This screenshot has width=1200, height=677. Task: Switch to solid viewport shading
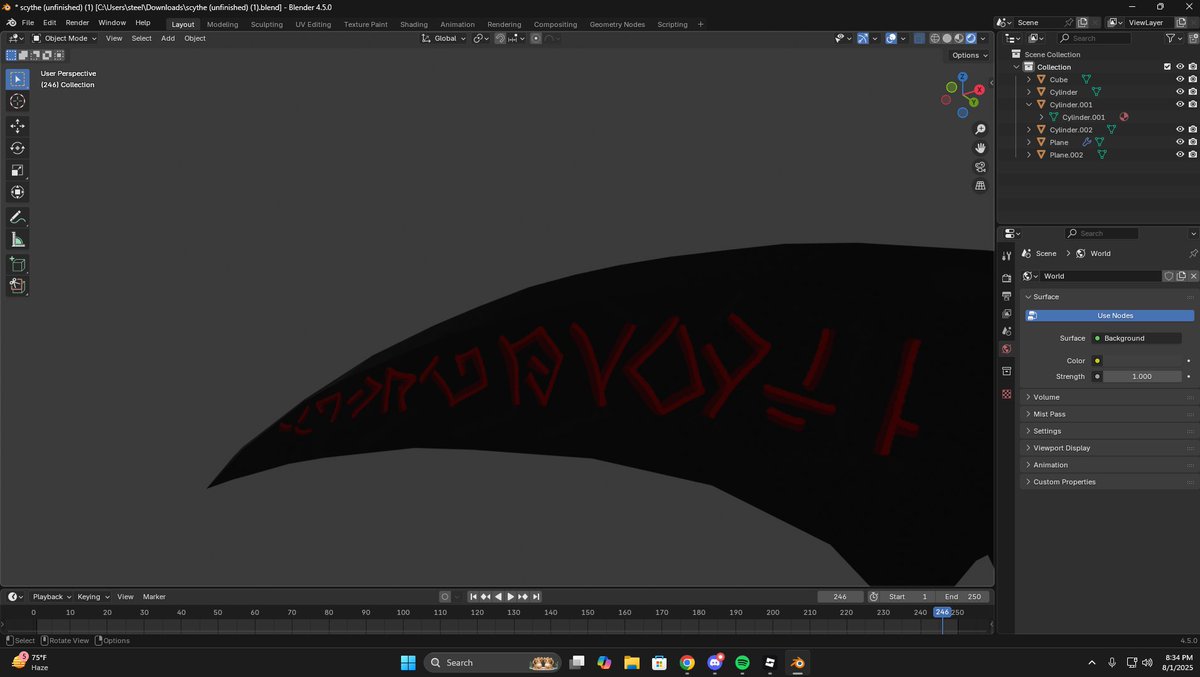(947, 38)
